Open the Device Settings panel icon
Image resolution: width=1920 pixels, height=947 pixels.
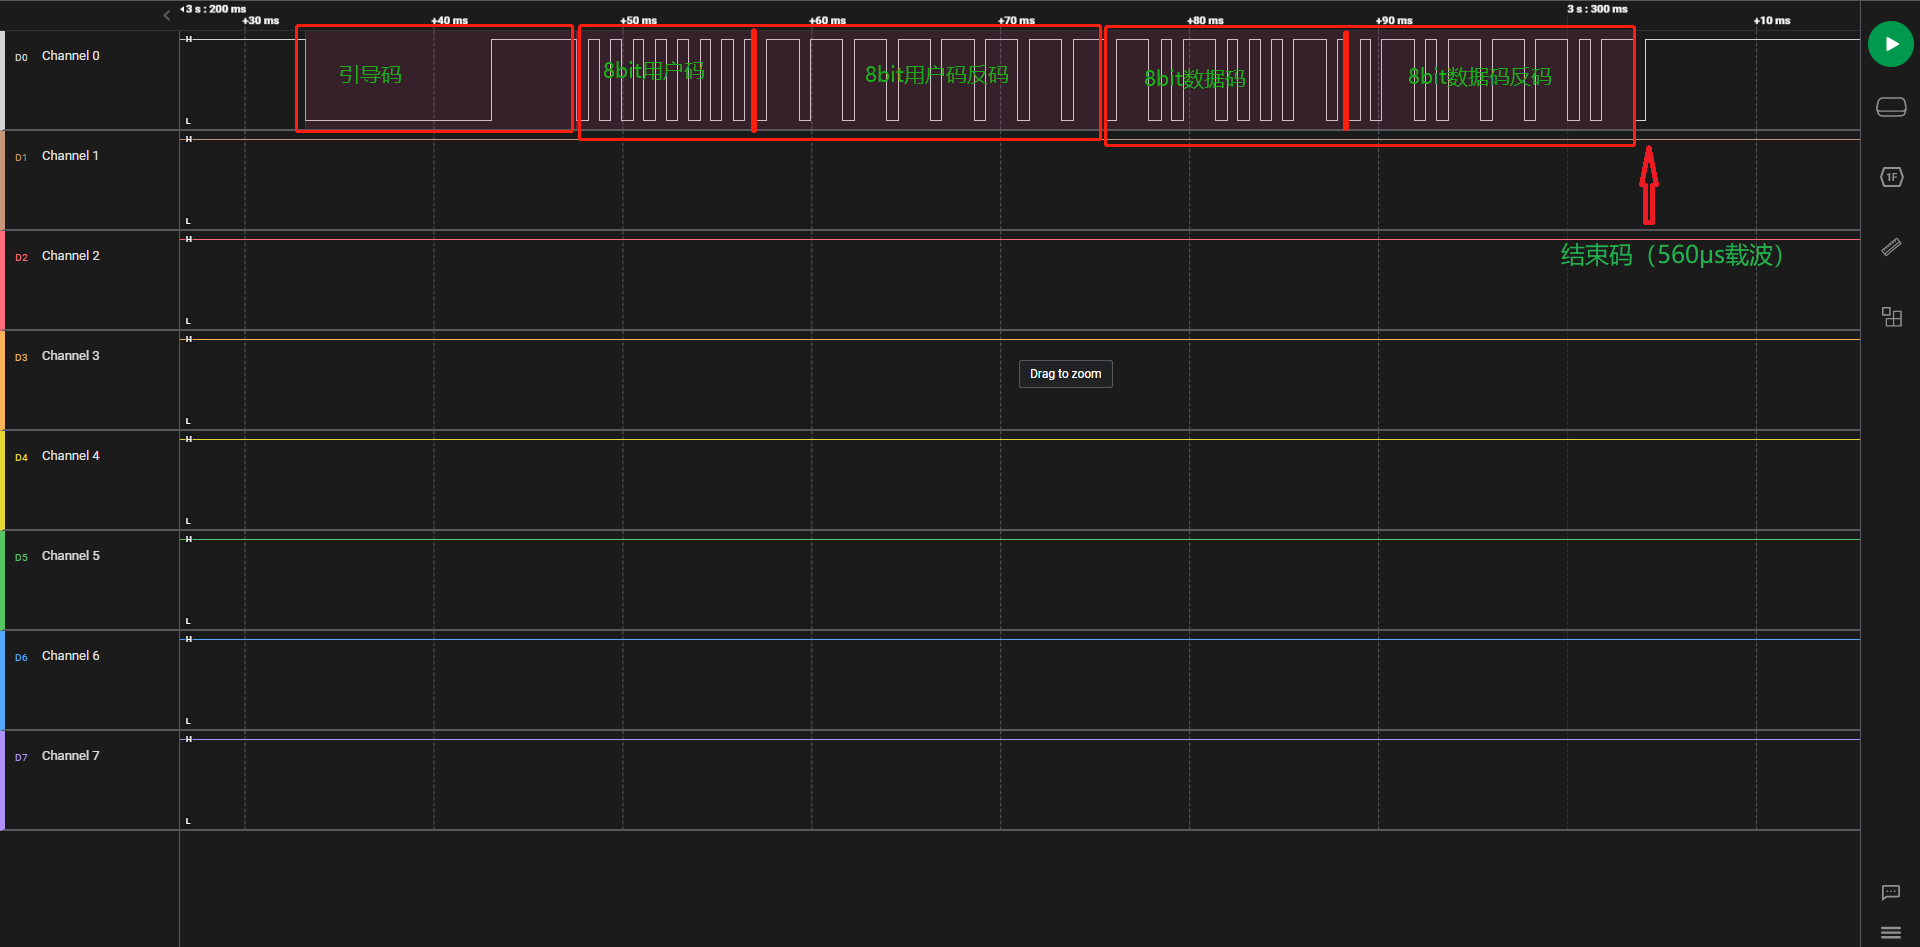coord(1890,107)
